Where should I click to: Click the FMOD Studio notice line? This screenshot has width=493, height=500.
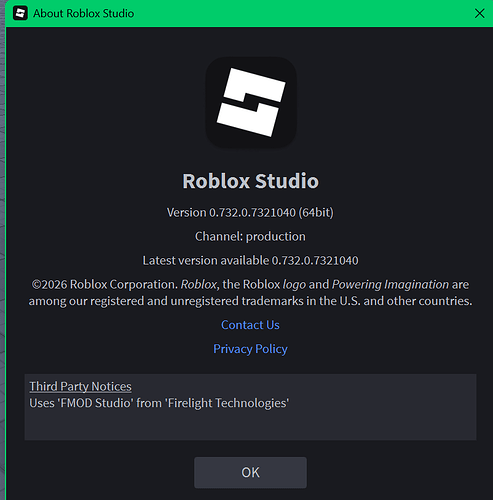click(x=159, y=403)
